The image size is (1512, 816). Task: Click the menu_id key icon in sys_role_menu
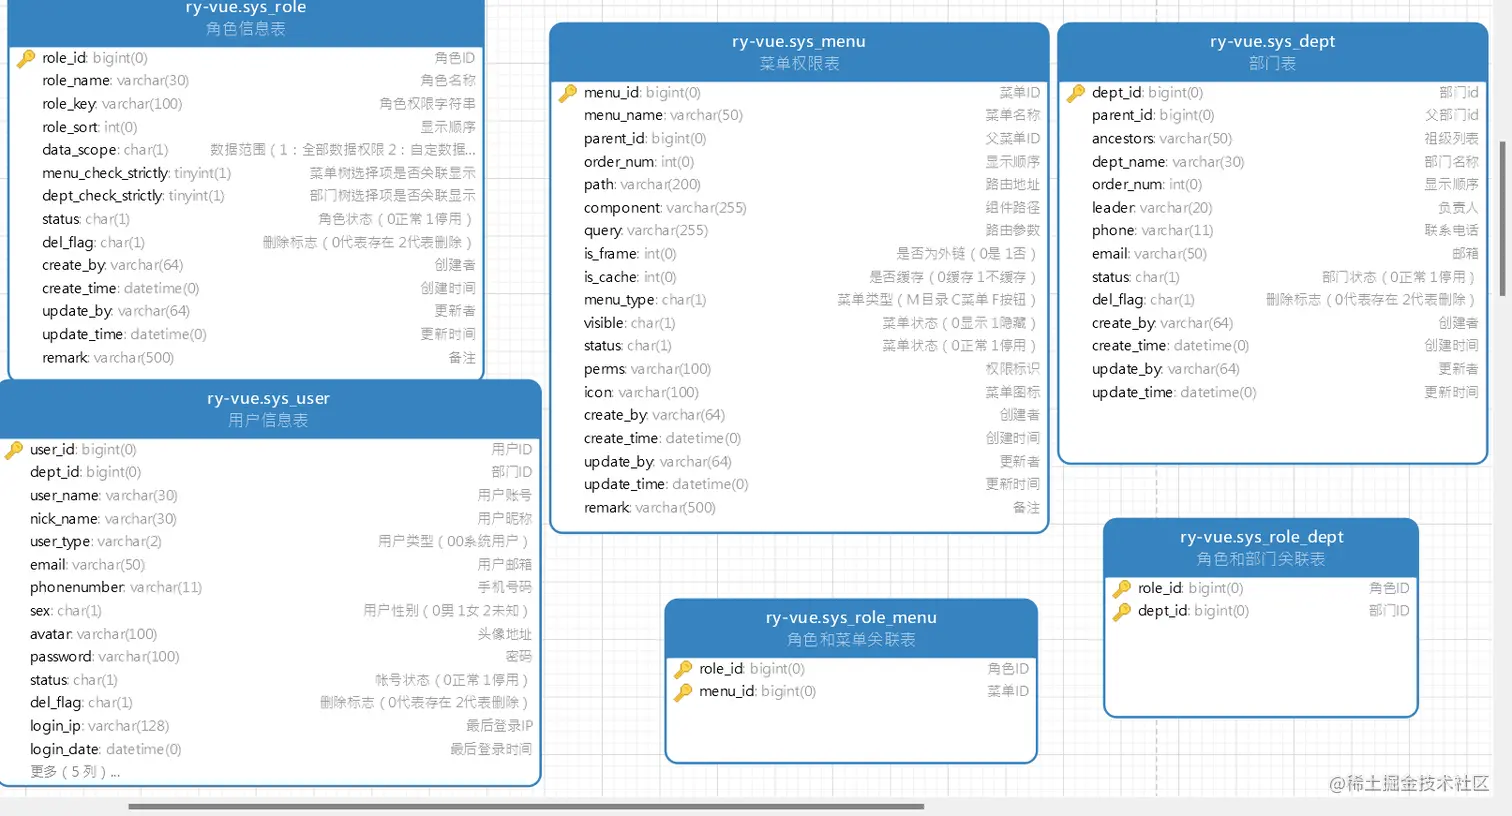coord(683,692)
